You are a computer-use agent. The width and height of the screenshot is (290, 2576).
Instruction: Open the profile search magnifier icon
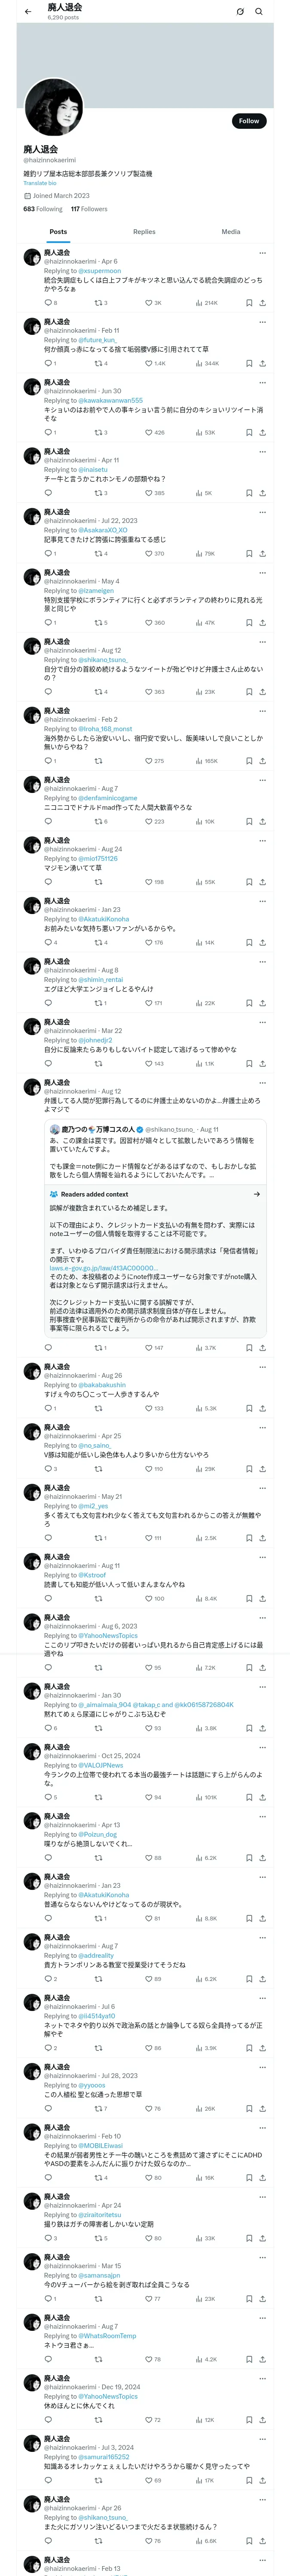coord(259,12)
